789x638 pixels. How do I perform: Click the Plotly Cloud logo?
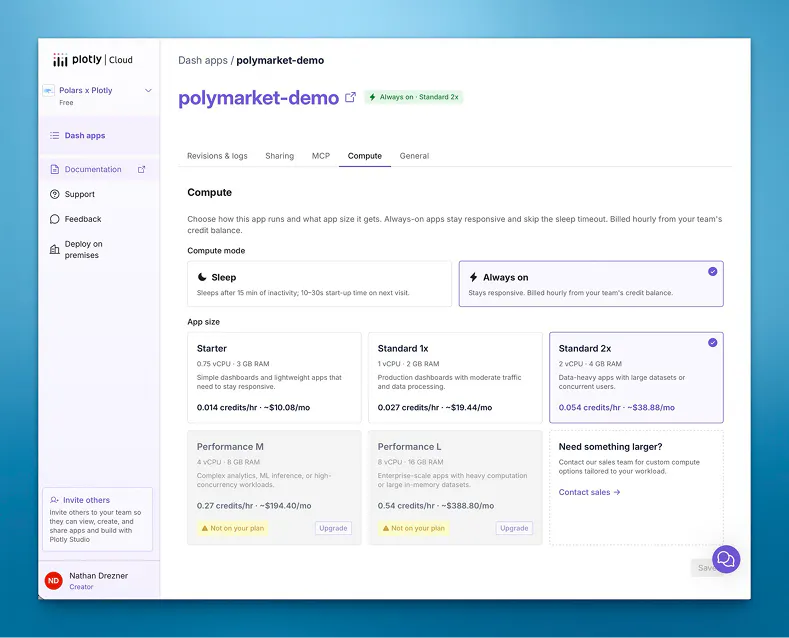tap(93, 59)
